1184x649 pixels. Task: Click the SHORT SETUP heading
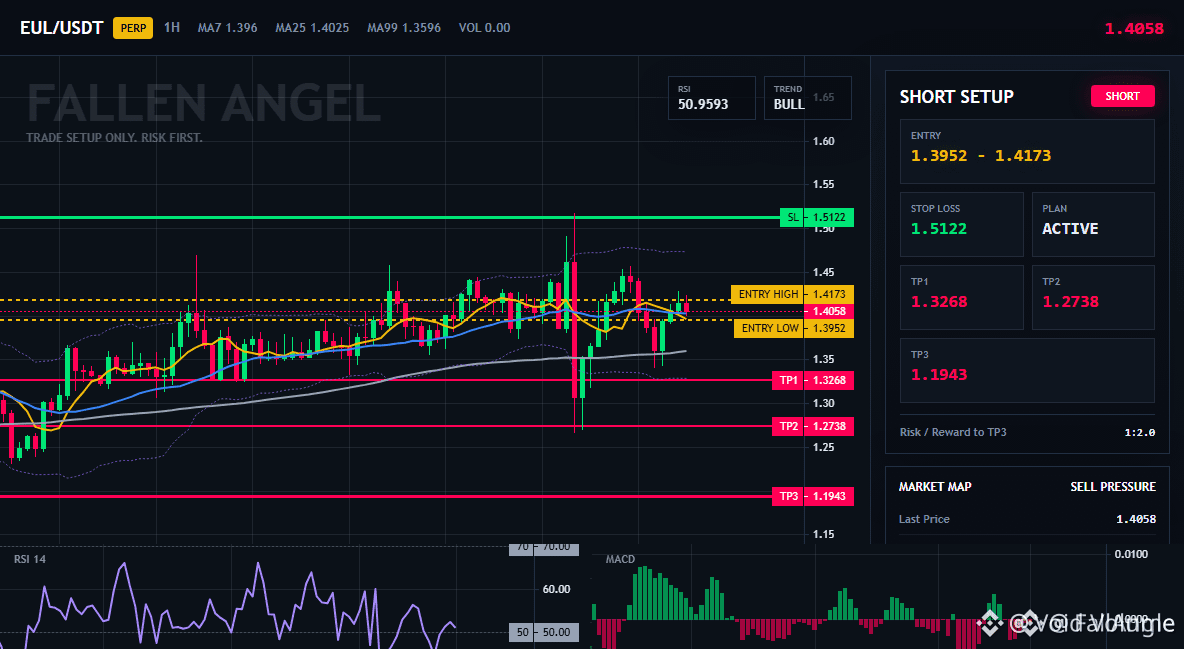coord(956,97)
